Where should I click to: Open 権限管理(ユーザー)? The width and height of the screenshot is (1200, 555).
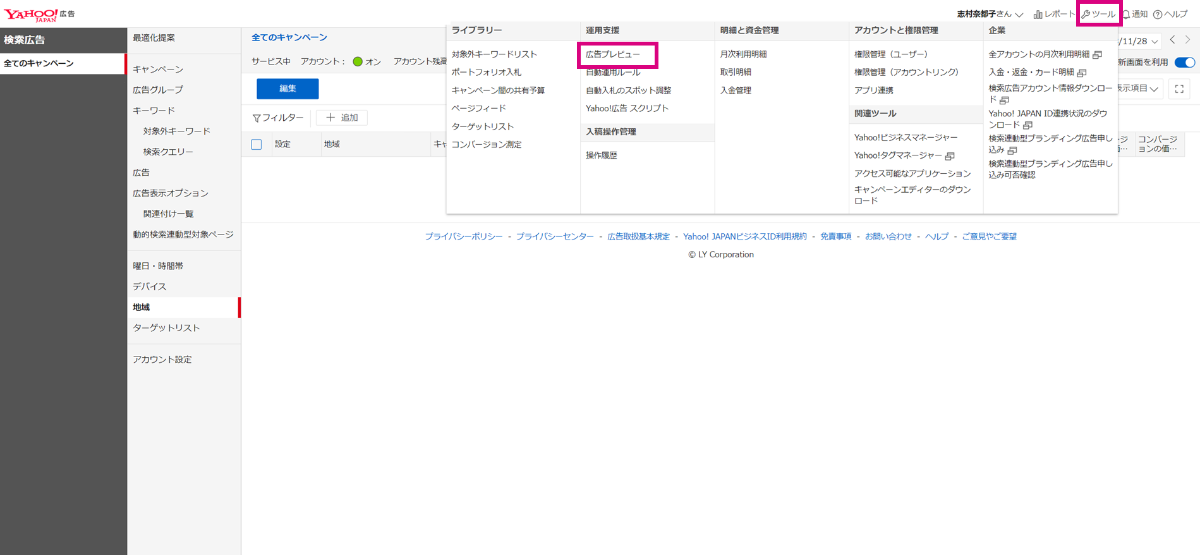point(891,53)
